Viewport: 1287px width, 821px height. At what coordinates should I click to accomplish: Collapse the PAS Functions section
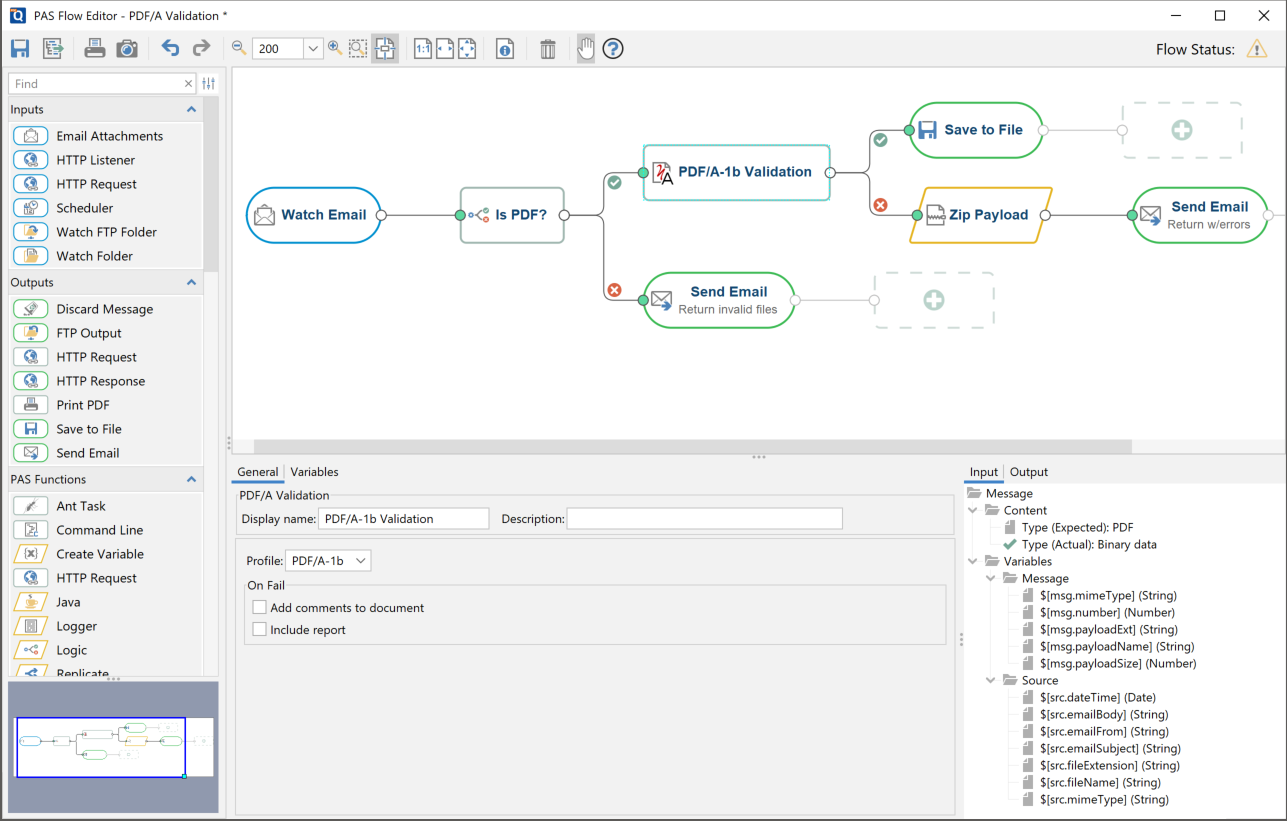pyautogui.click(x=191, y=480)
